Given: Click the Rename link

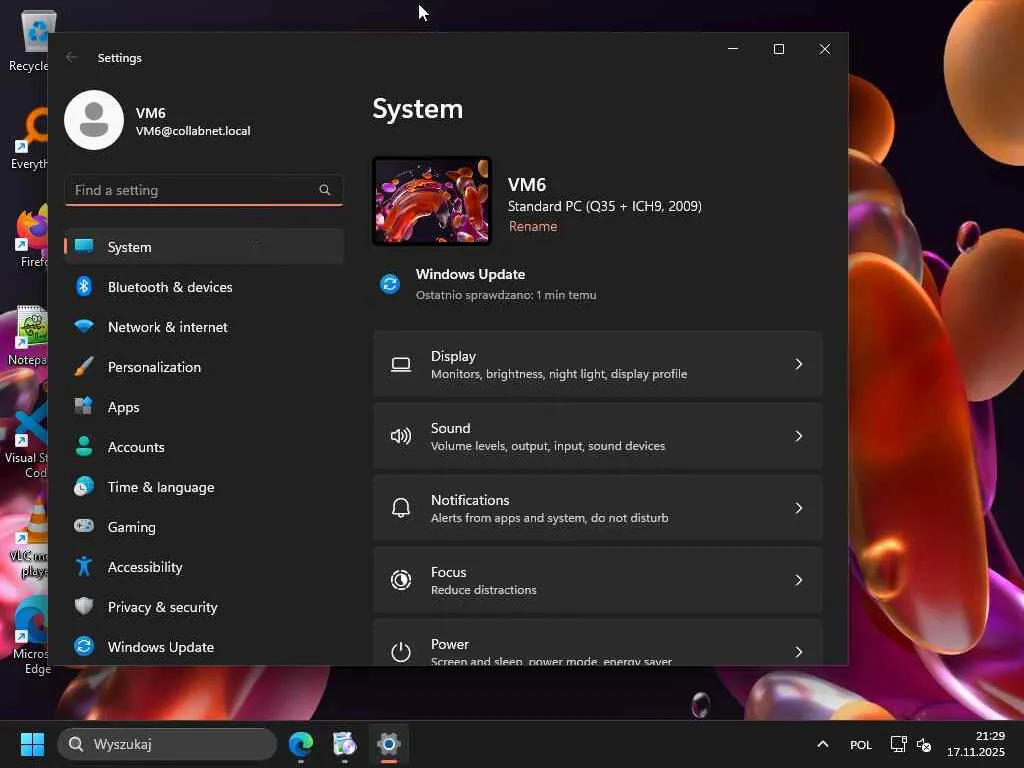Looking at the screenshot, I should (x=533, y=226).
